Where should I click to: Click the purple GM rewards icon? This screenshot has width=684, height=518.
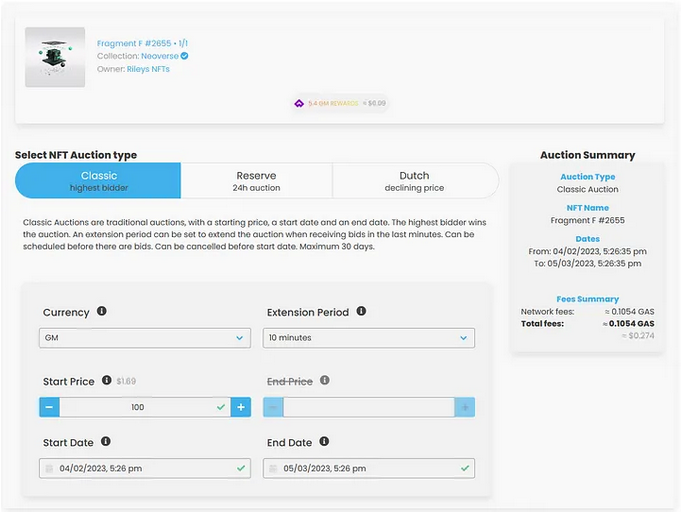tap(299, 103)
